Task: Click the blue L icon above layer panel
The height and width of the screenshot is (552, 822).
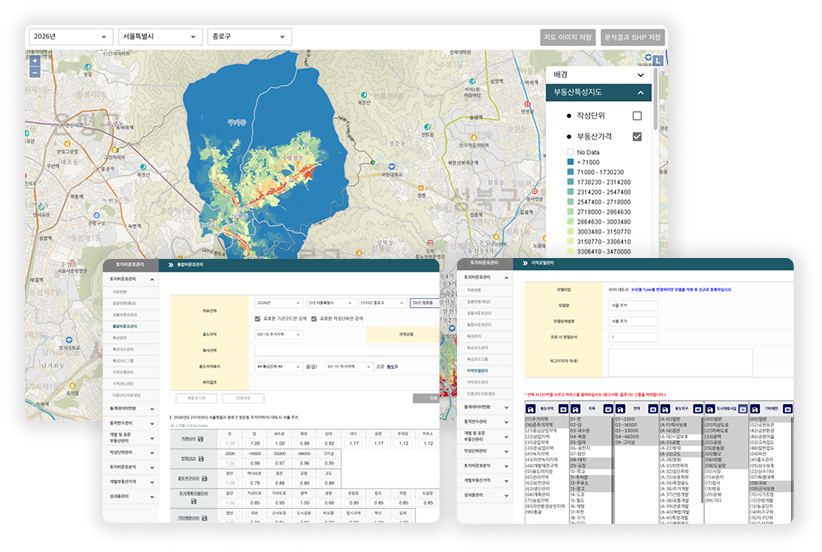Action: [658, 60]
